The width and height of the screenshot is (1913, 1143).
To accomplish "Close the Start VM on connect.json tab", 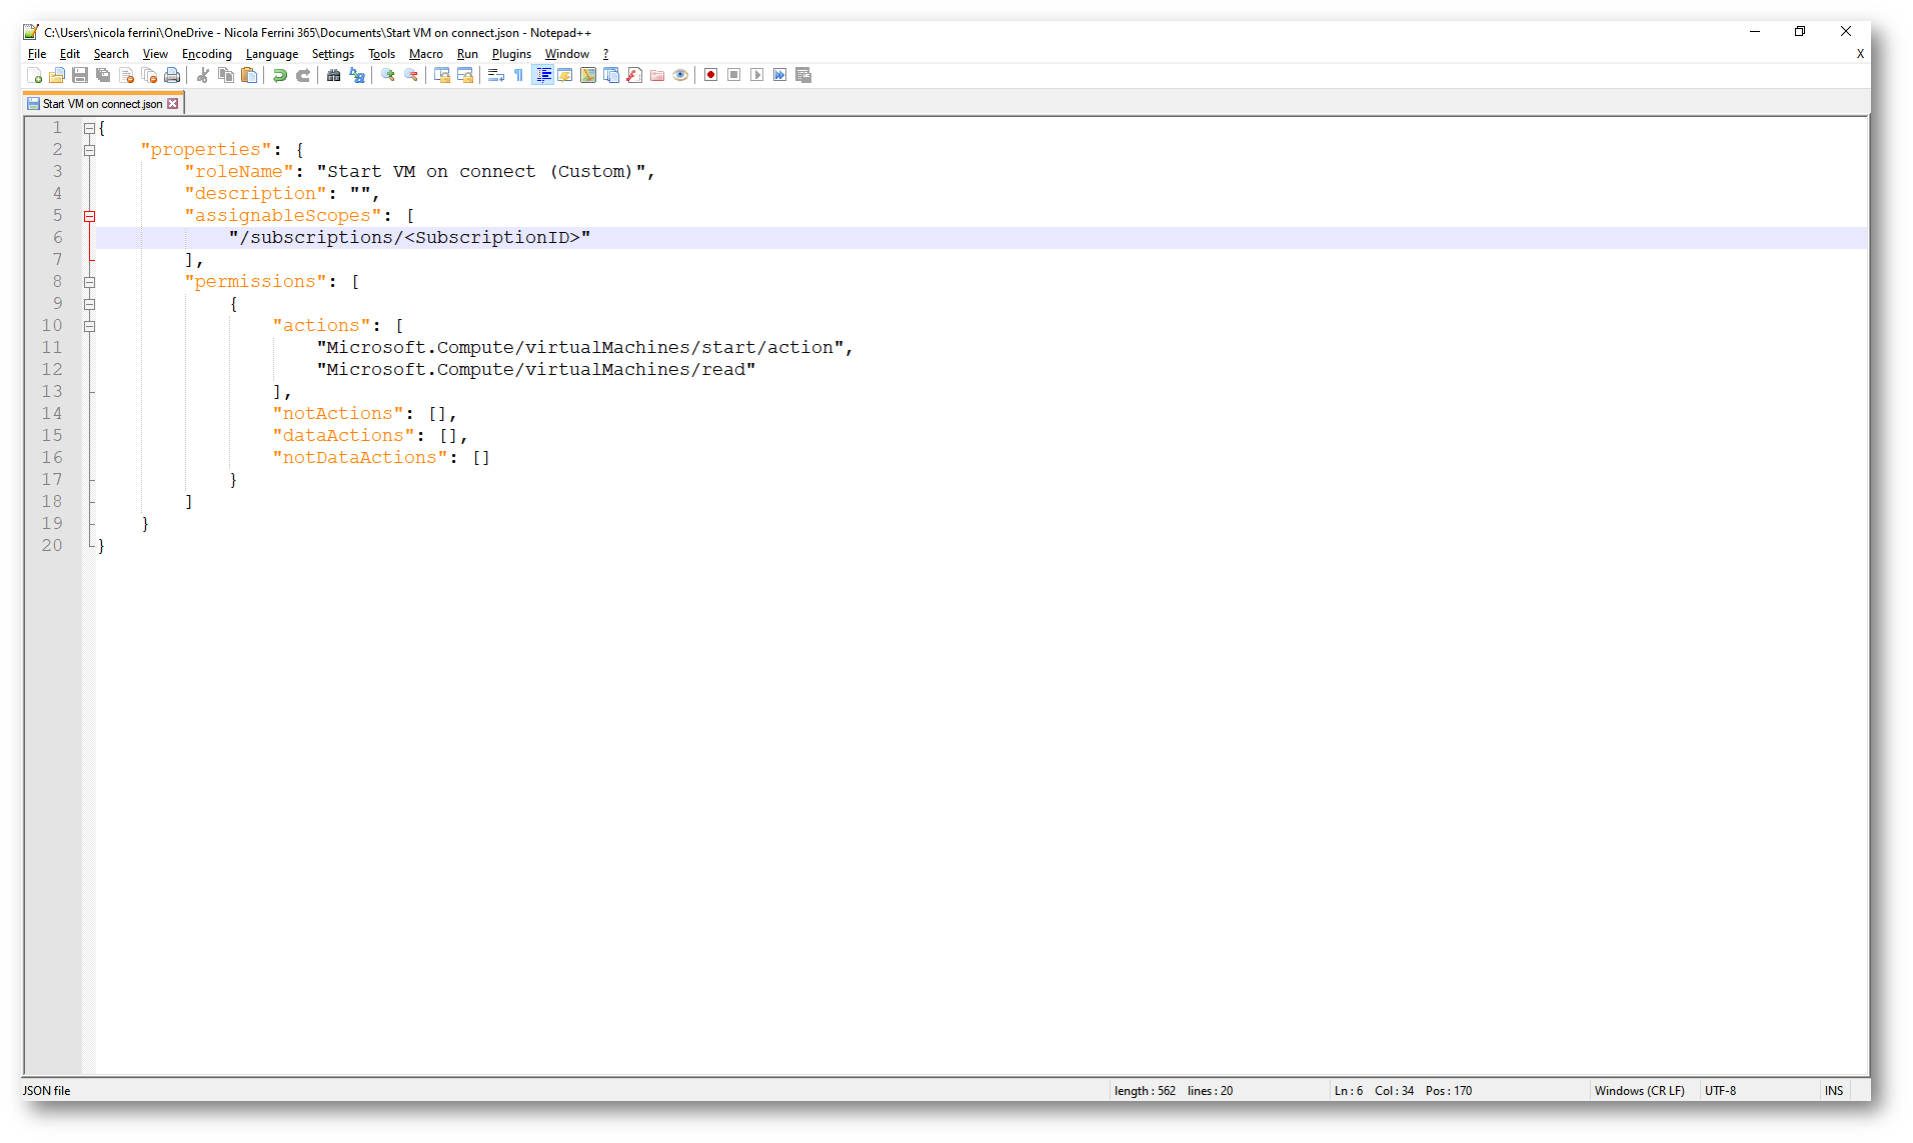I will pyautogui.click(x=173, y=104).
